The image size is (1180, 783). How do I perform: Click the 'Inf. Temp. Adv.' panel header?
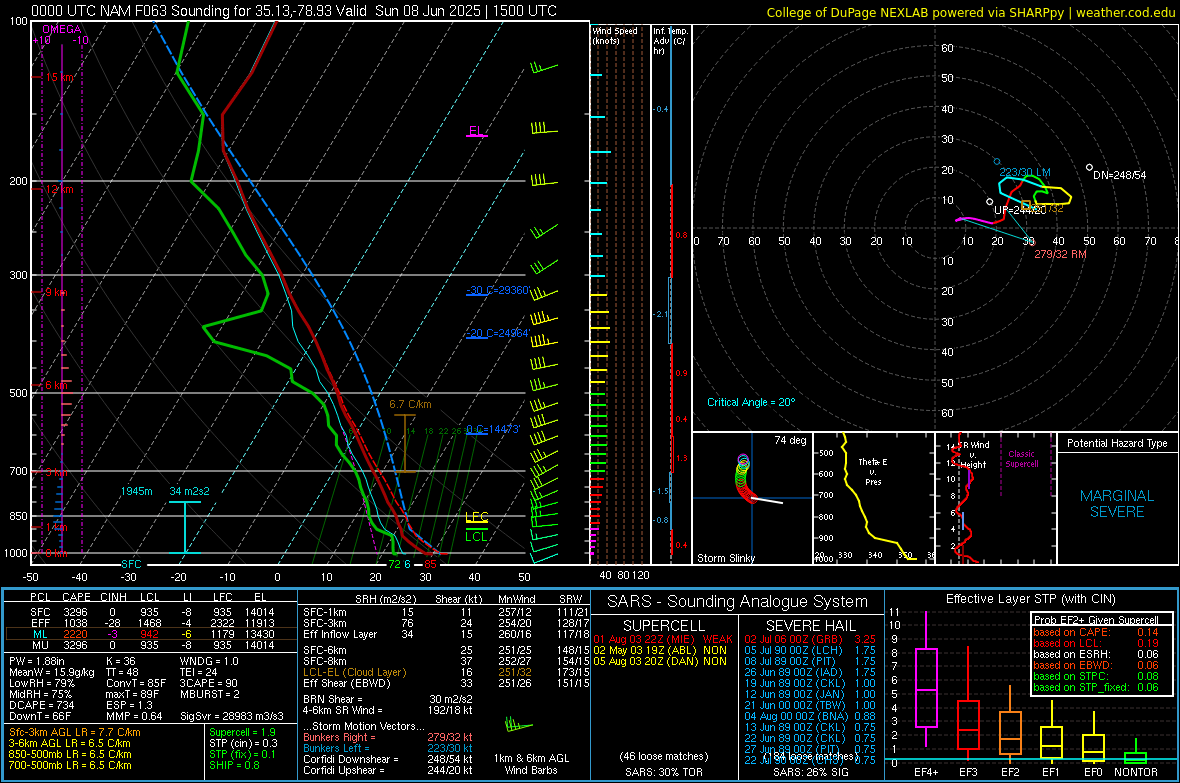[670, 41]
